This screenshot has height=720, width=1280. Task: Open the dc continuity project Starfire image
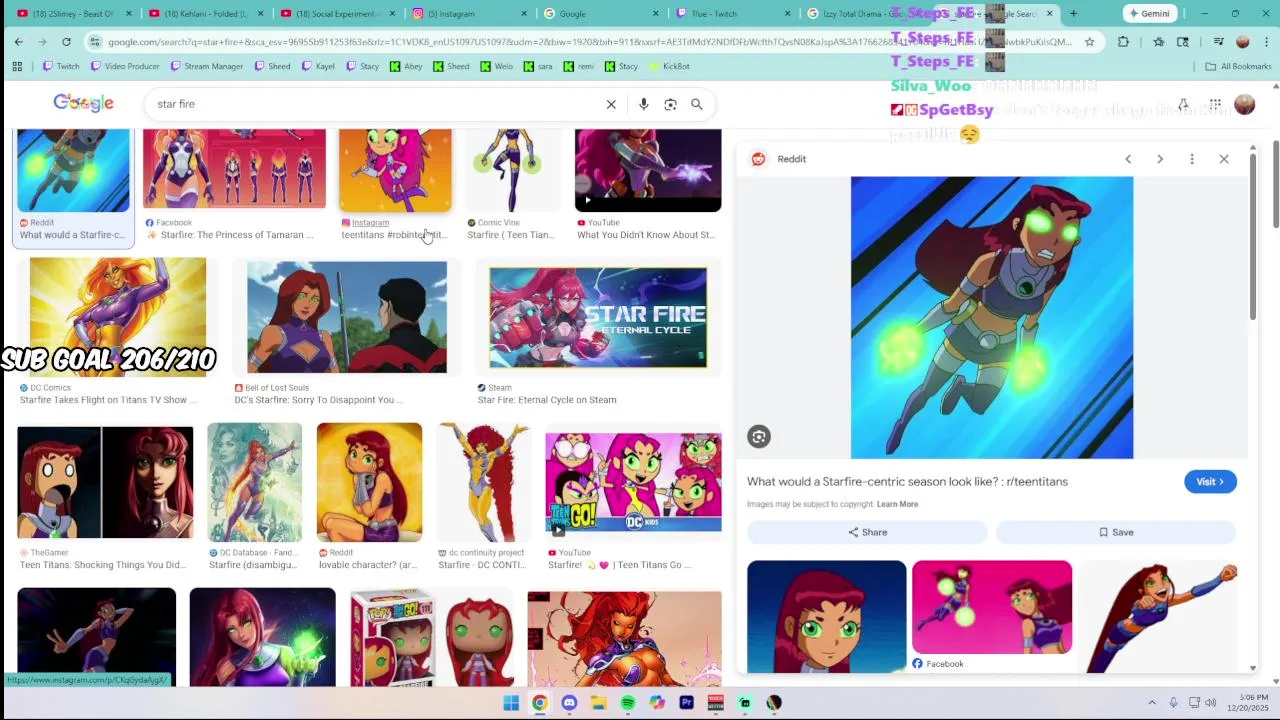483,482
